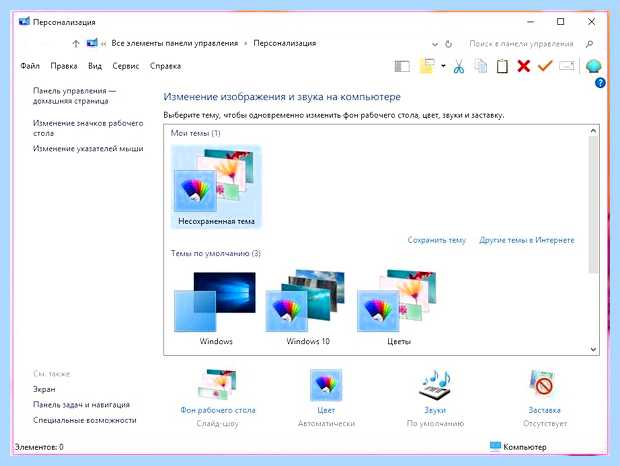Click the Copy pages icon in toolbar
Viewport: 620px width, 466px height.
pyautogui.click(x=481, y=66)
